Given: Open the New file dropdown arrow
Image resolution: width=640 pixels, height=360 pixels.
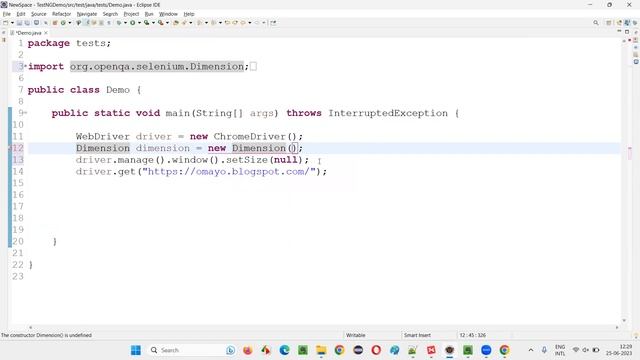Looking at the screenshot, I should [12, 23].
